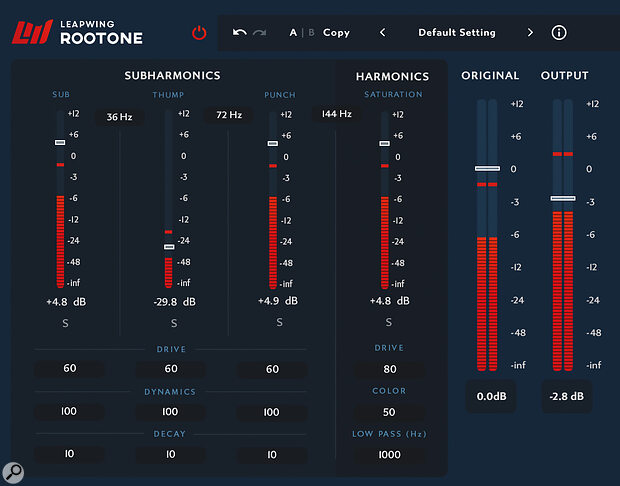Screen dimensions: 620x486
Task: Solo the SUB band with its S button
Action: tap(65, 323)
